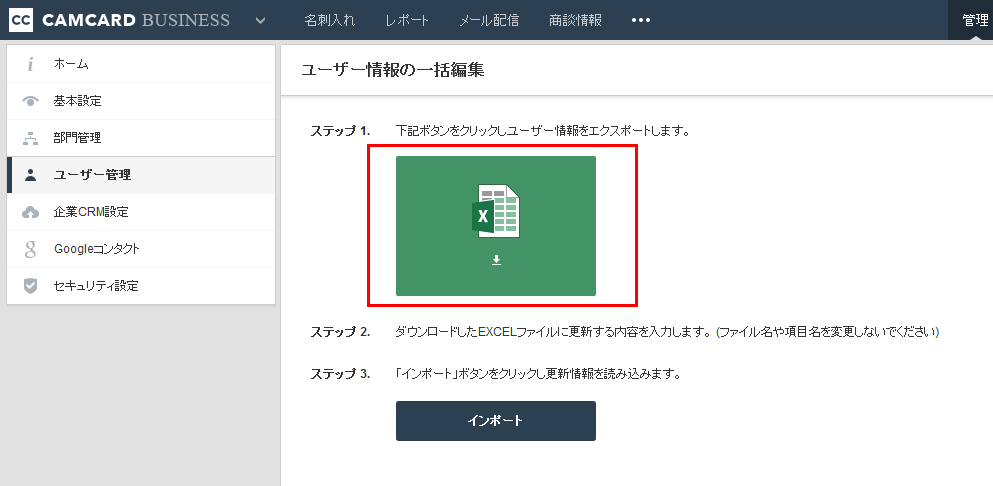Image resolution: width=993 pixels, height=486 pixels.
Task: Click the CAMCARD BUSINESS brand text
Action: click(x=136, y=20)
